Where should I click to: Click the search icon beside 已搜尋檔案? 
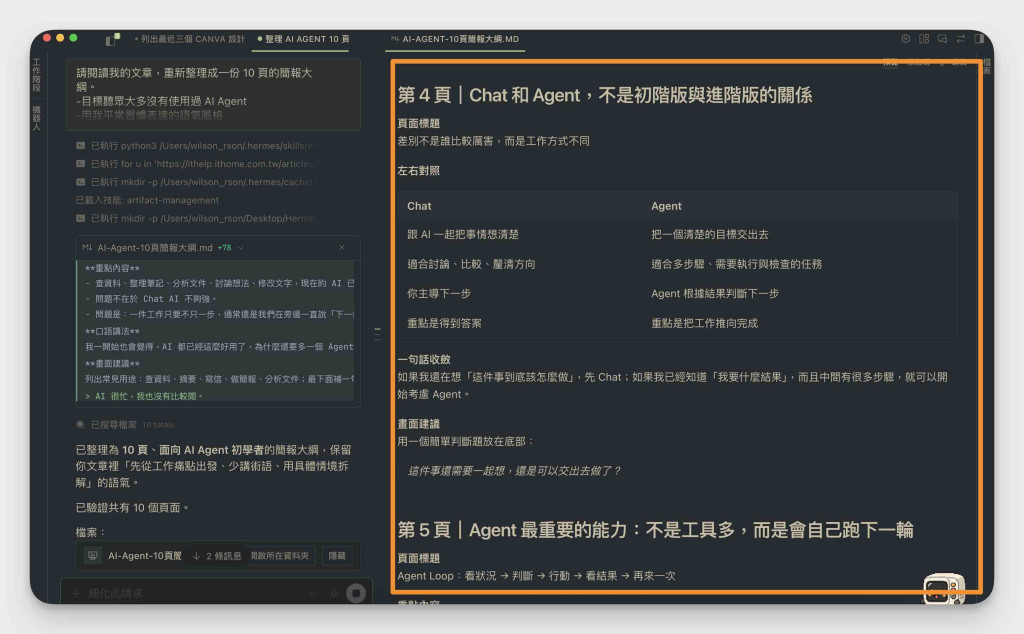pos(80,424)
